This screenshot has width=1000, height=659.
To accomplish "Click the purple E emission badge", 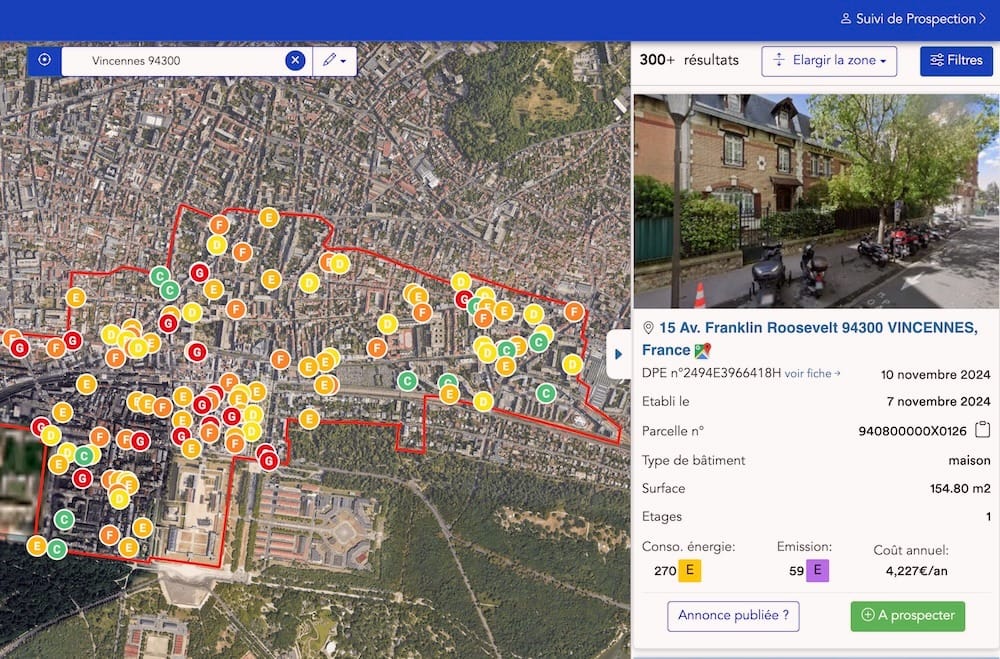I will 818,571.
